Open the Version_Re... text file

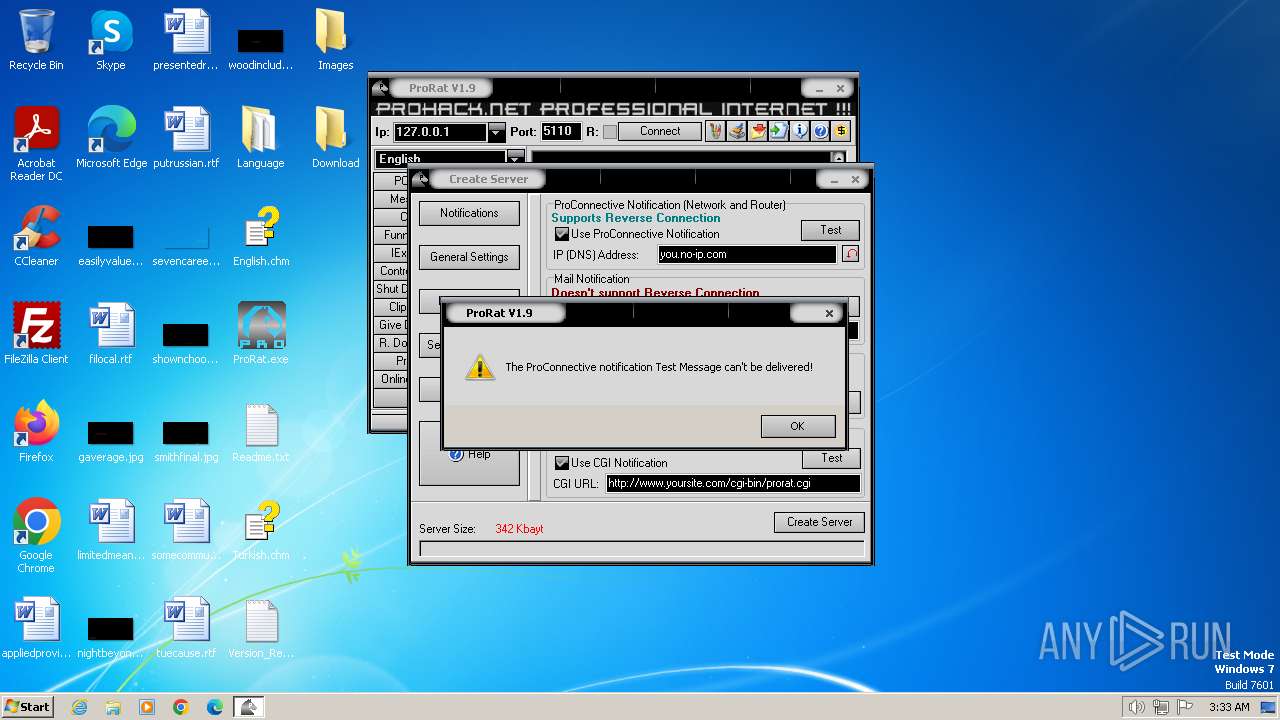coord(261,627)
